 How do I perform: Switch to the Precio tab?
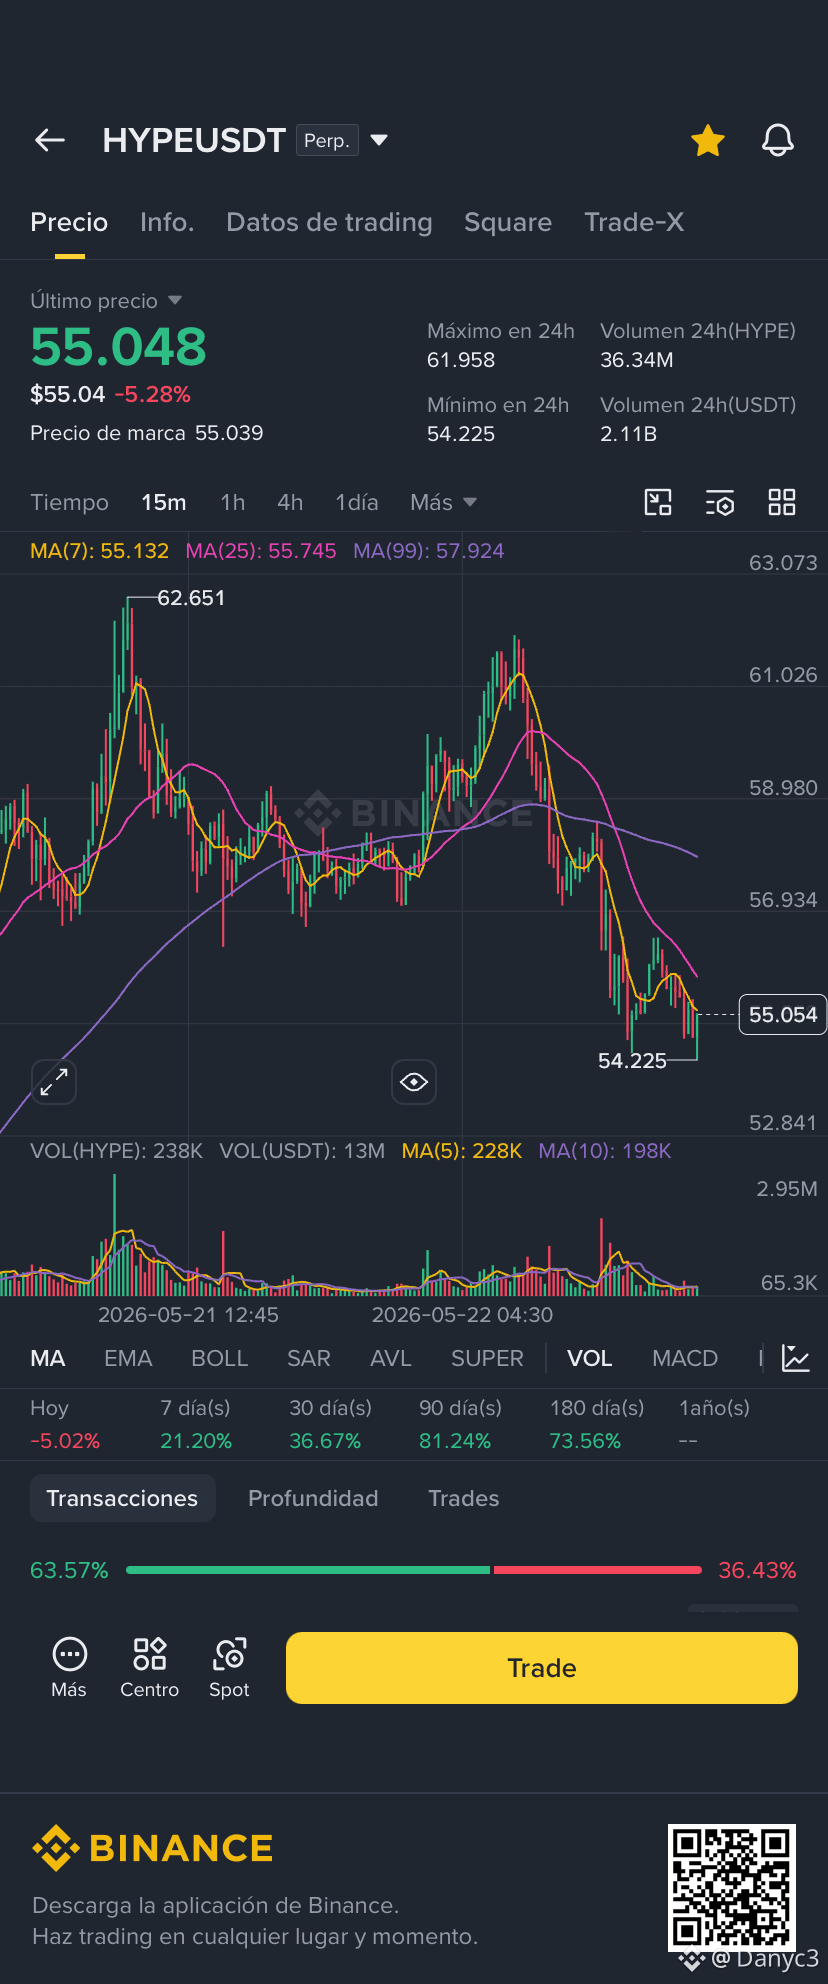(x=69, y=222)
